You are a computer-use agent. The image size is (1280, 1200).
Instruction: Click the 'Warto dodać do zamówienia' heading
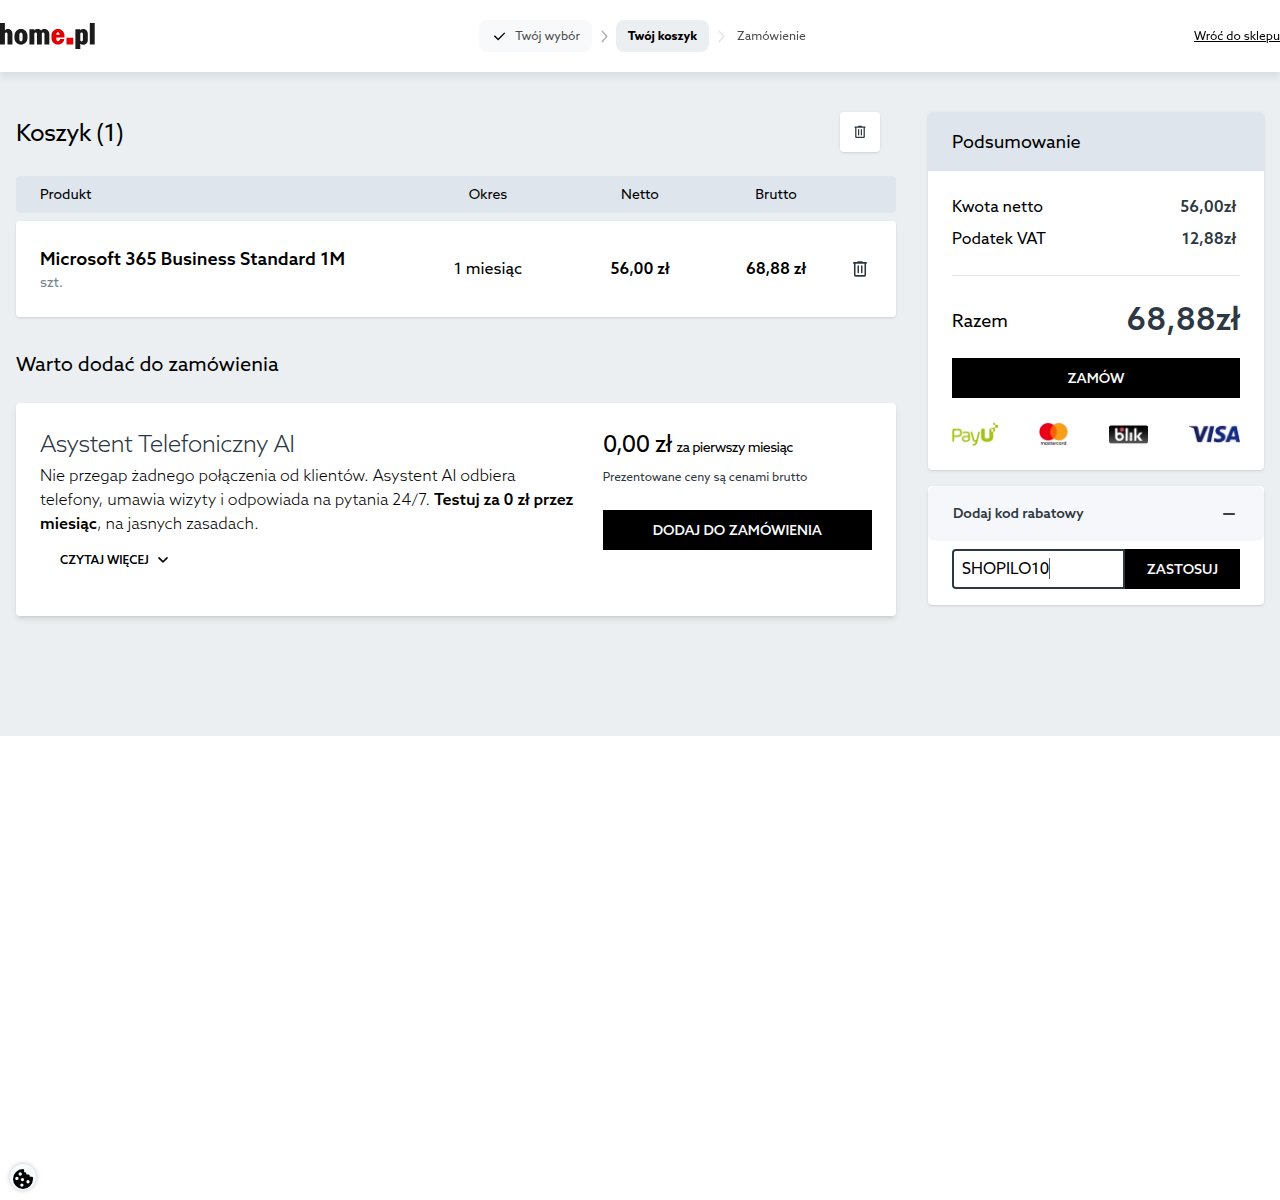pos(147,364)
